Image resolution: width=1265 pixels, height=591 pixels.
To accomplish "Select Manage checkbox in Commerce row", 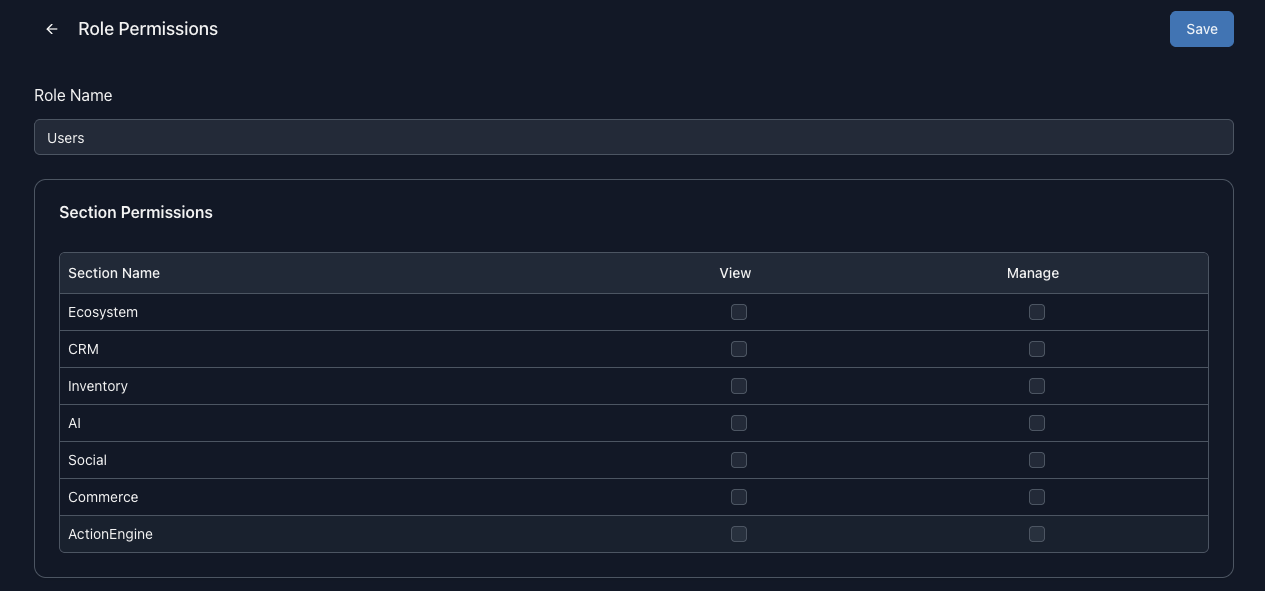I will [1037, 497].
